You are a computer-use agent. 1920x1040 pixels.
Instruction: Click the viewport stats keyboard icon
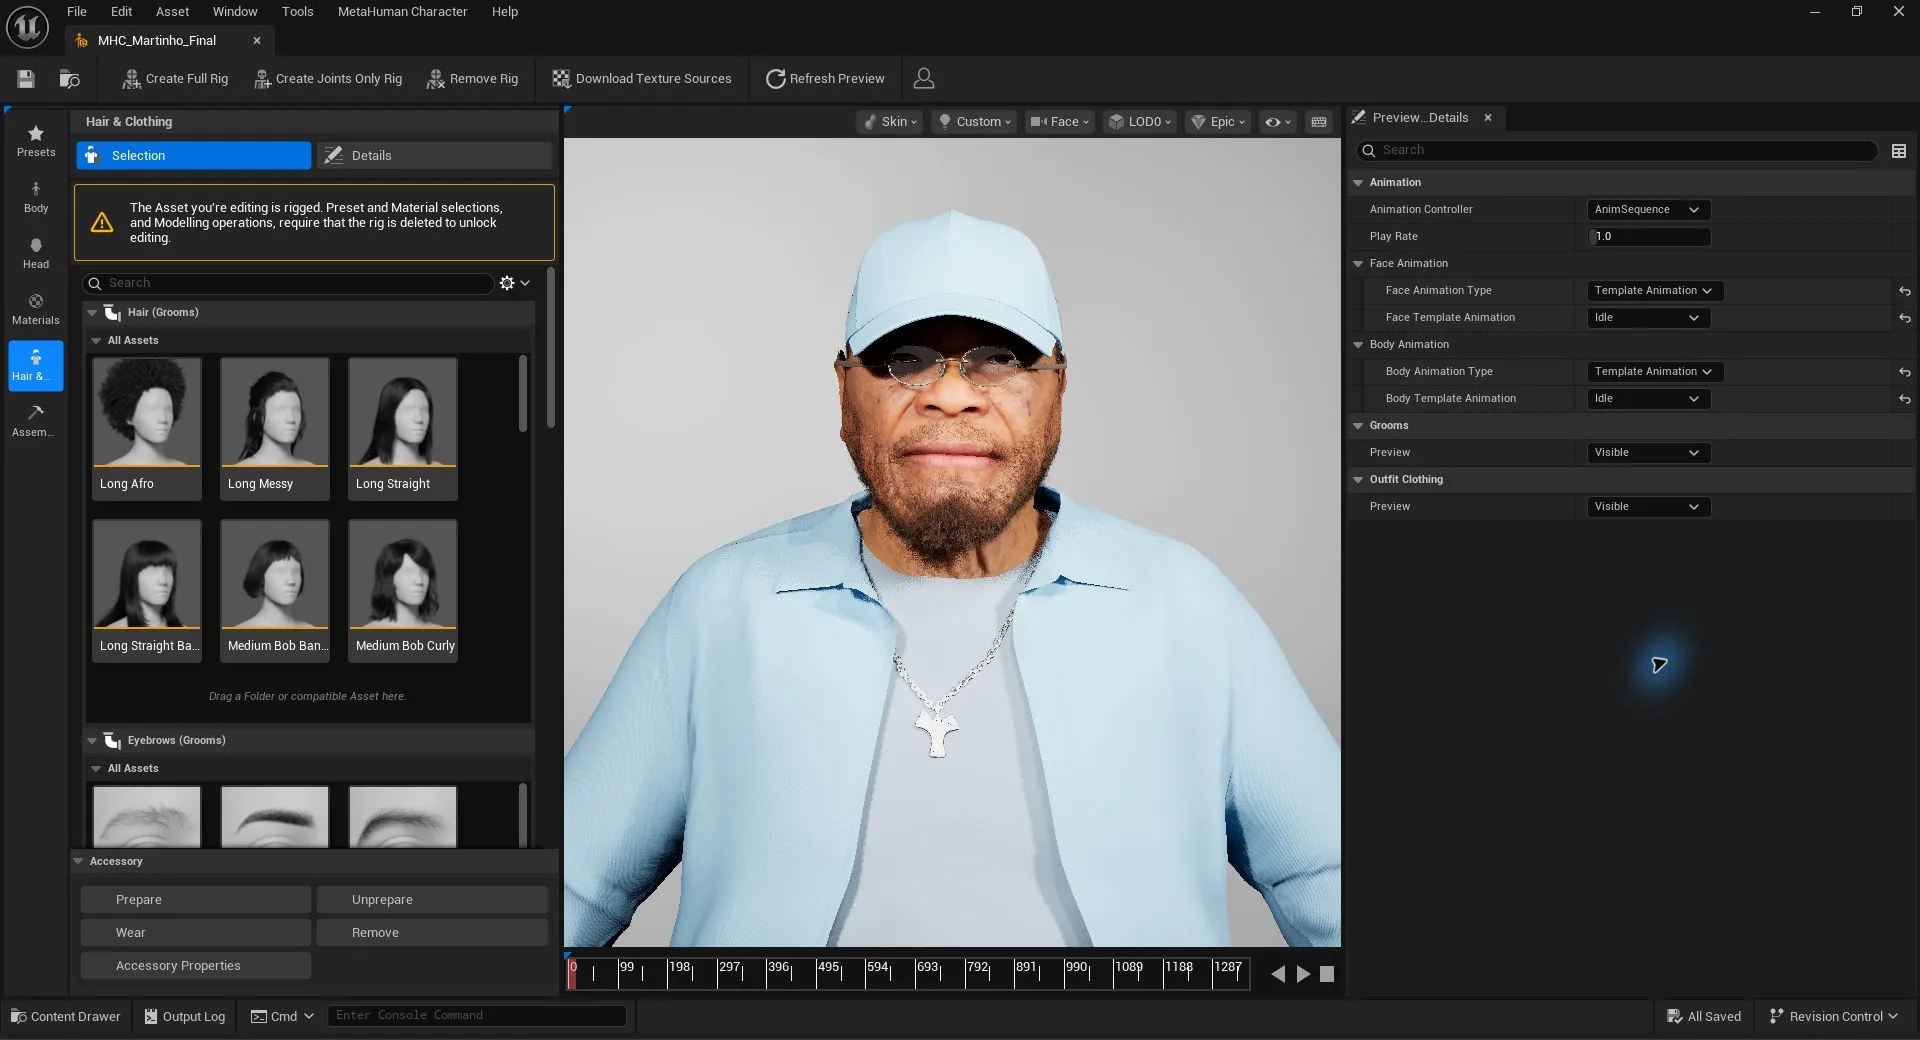point(1319,122)
